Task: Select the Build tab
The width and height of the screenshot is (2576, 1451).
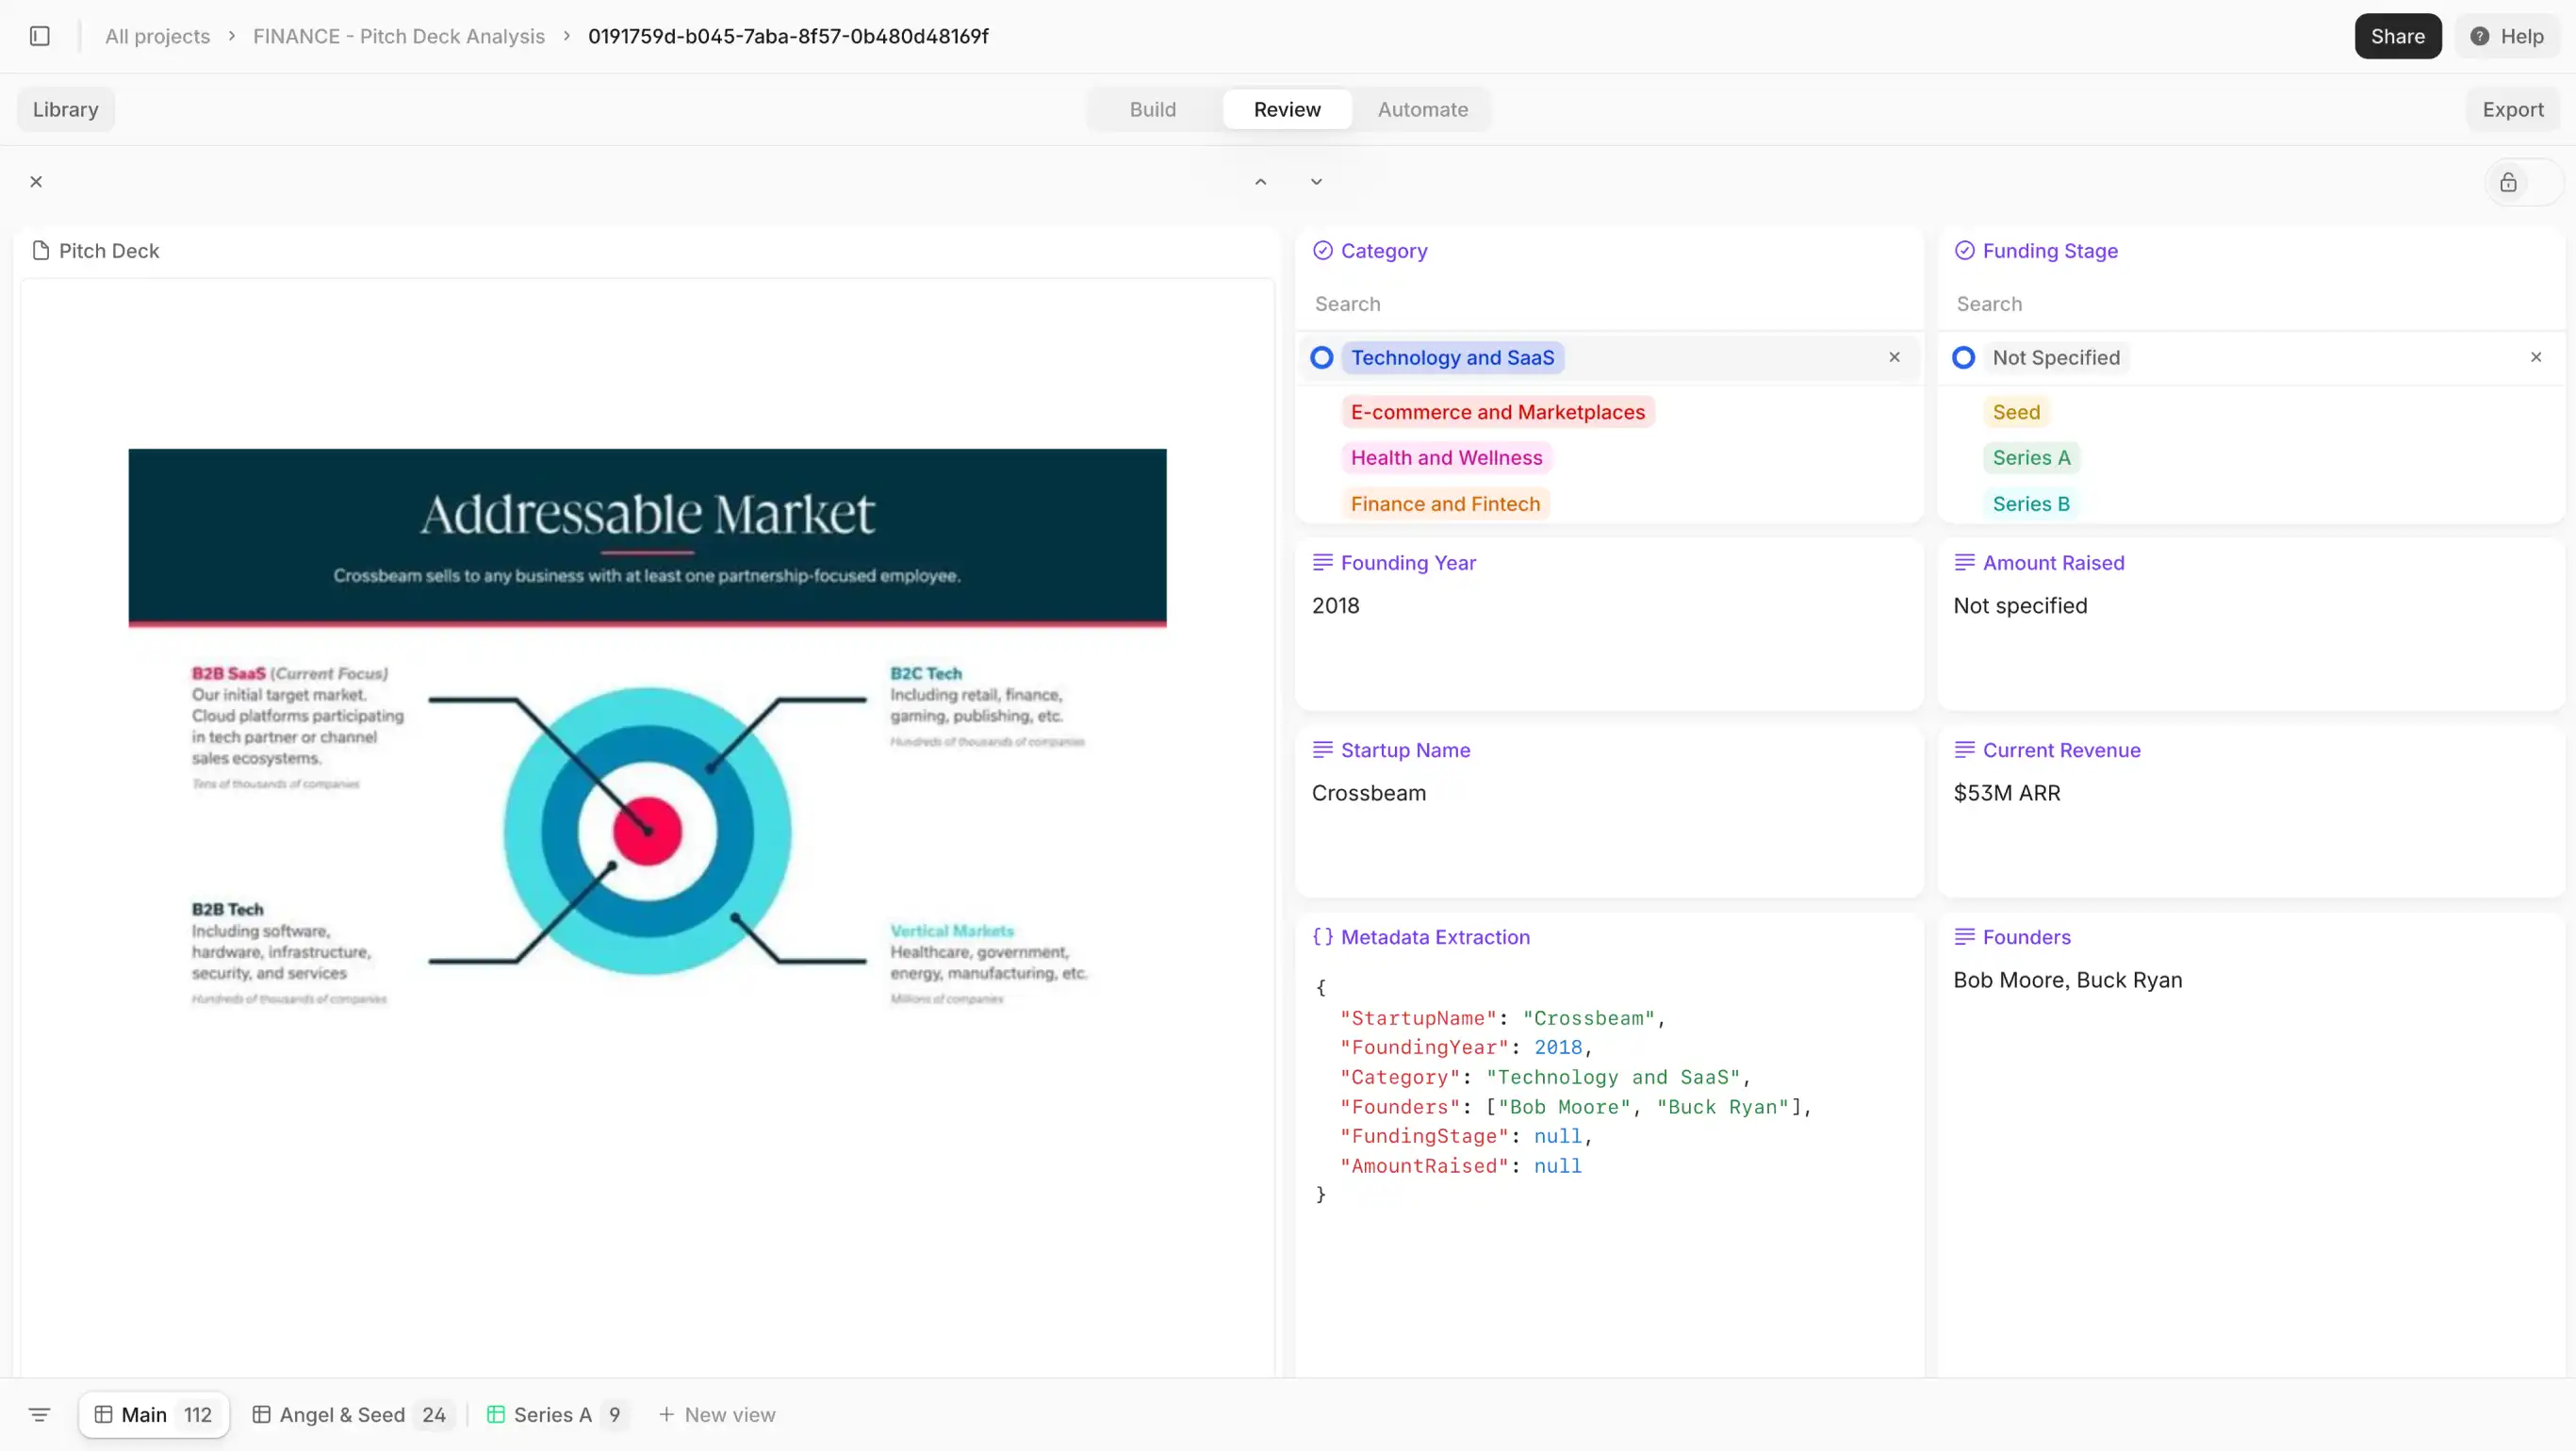Action: click(x=1154, y=109)
